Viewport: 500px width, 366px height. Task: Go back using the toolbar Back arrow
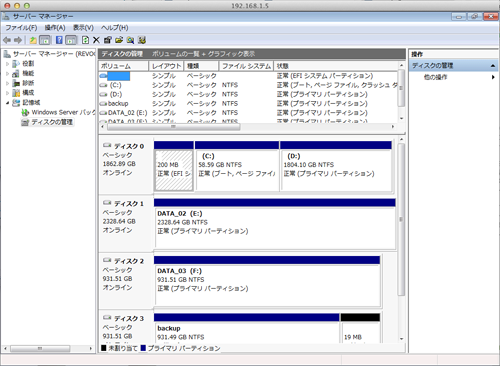click(7, 40)
